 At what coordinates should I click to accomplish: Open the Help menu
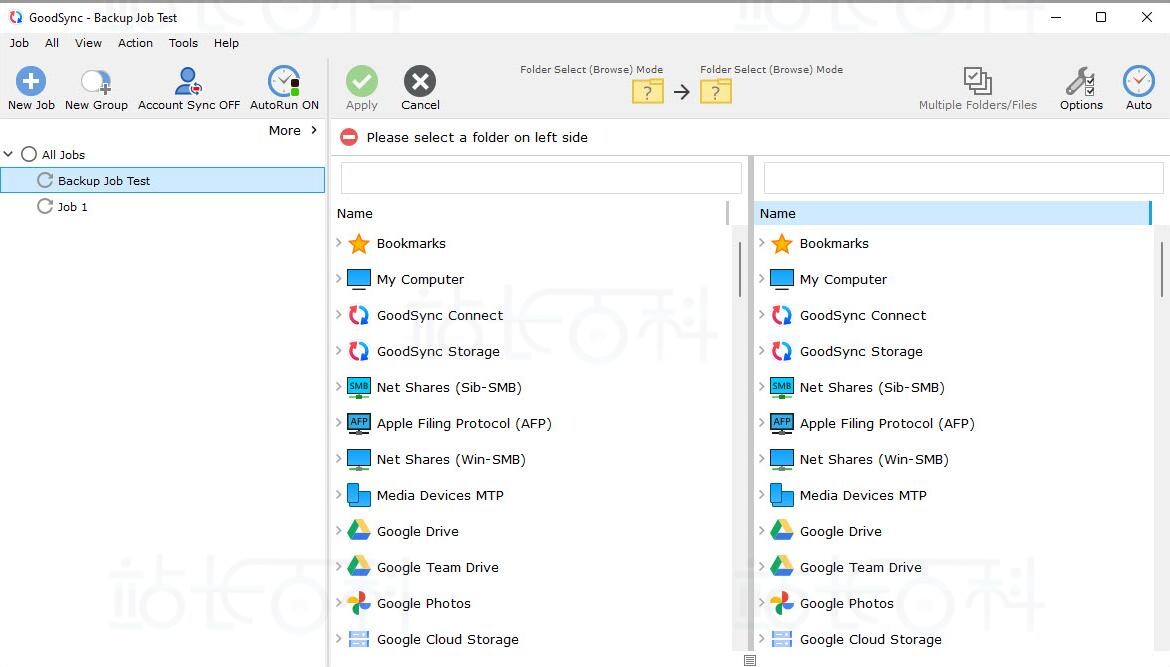226,43
